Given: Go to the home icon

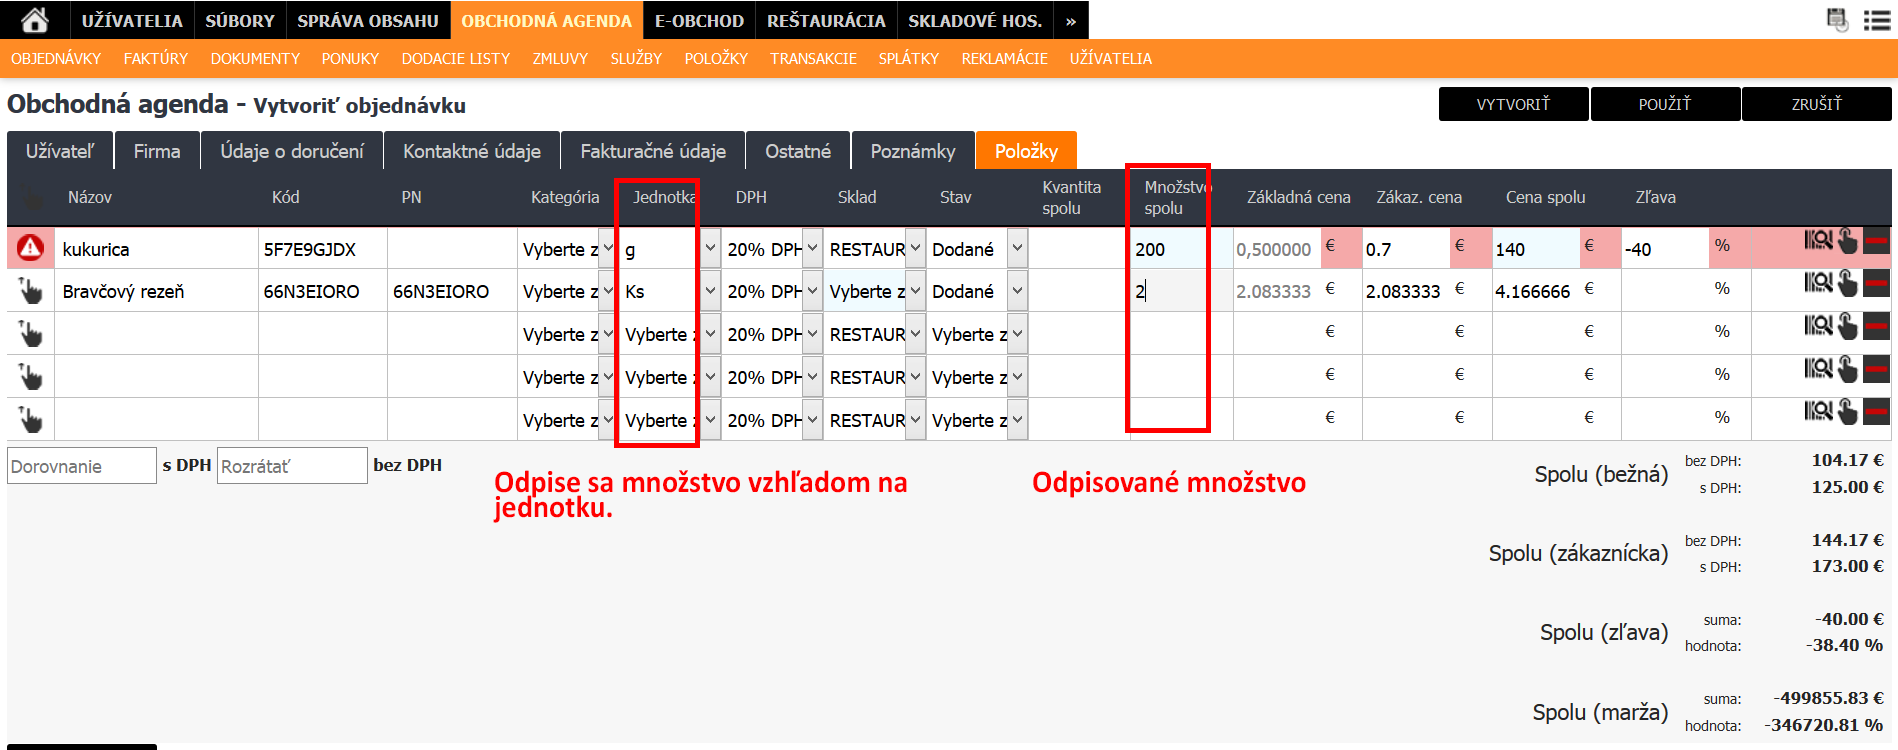Looking at the screenshot, I should [x=35, y=20].
